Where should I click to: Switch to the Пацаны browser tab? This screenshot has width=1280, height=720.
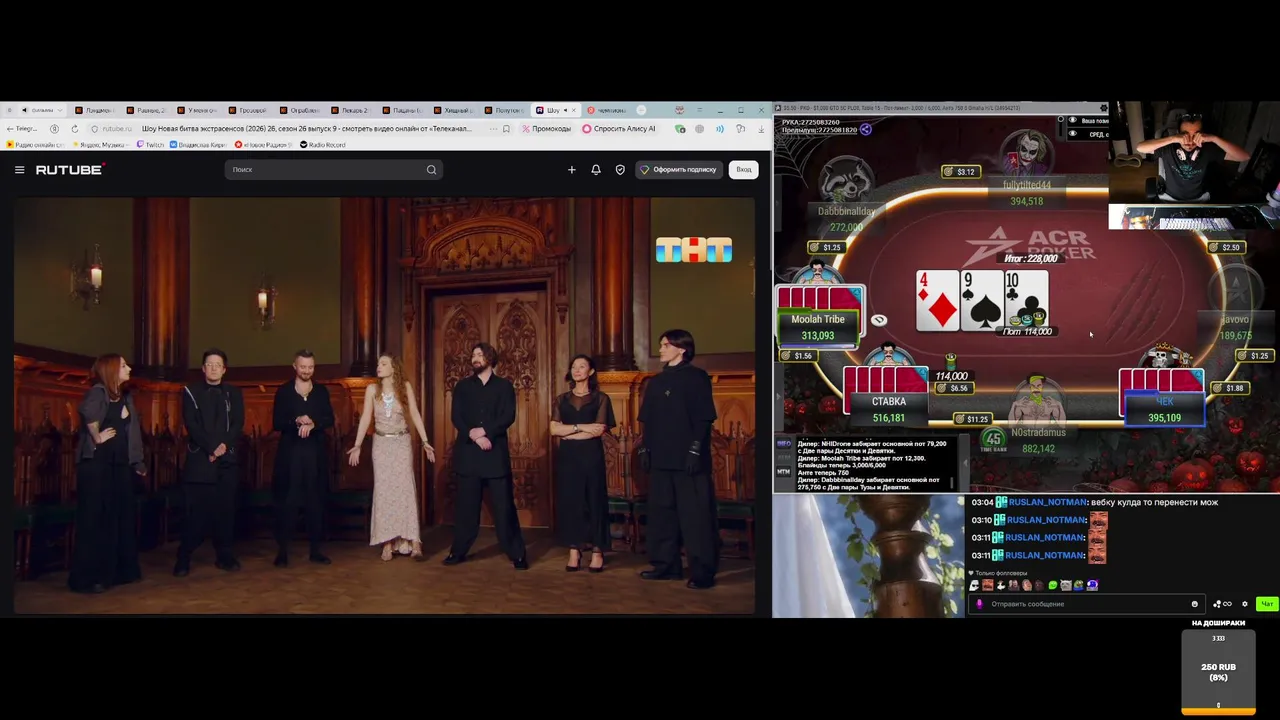coord(404,110)
